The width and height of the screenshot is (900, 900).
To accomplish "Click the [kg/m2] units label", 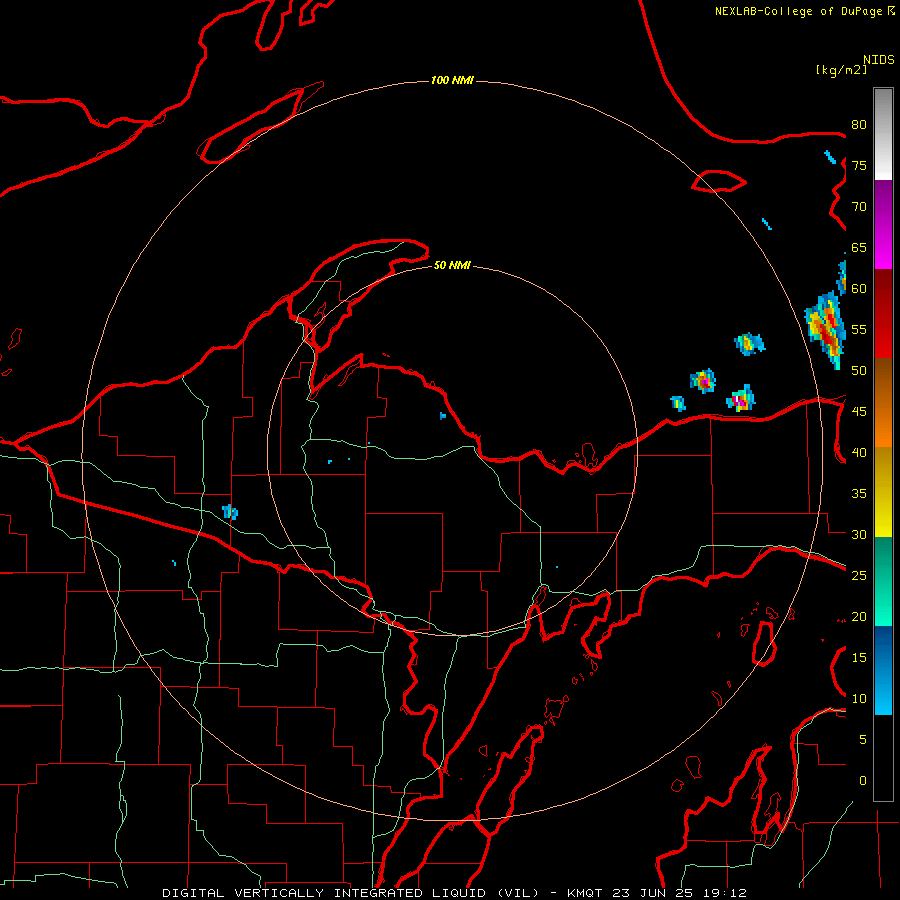I will point(841,70).
